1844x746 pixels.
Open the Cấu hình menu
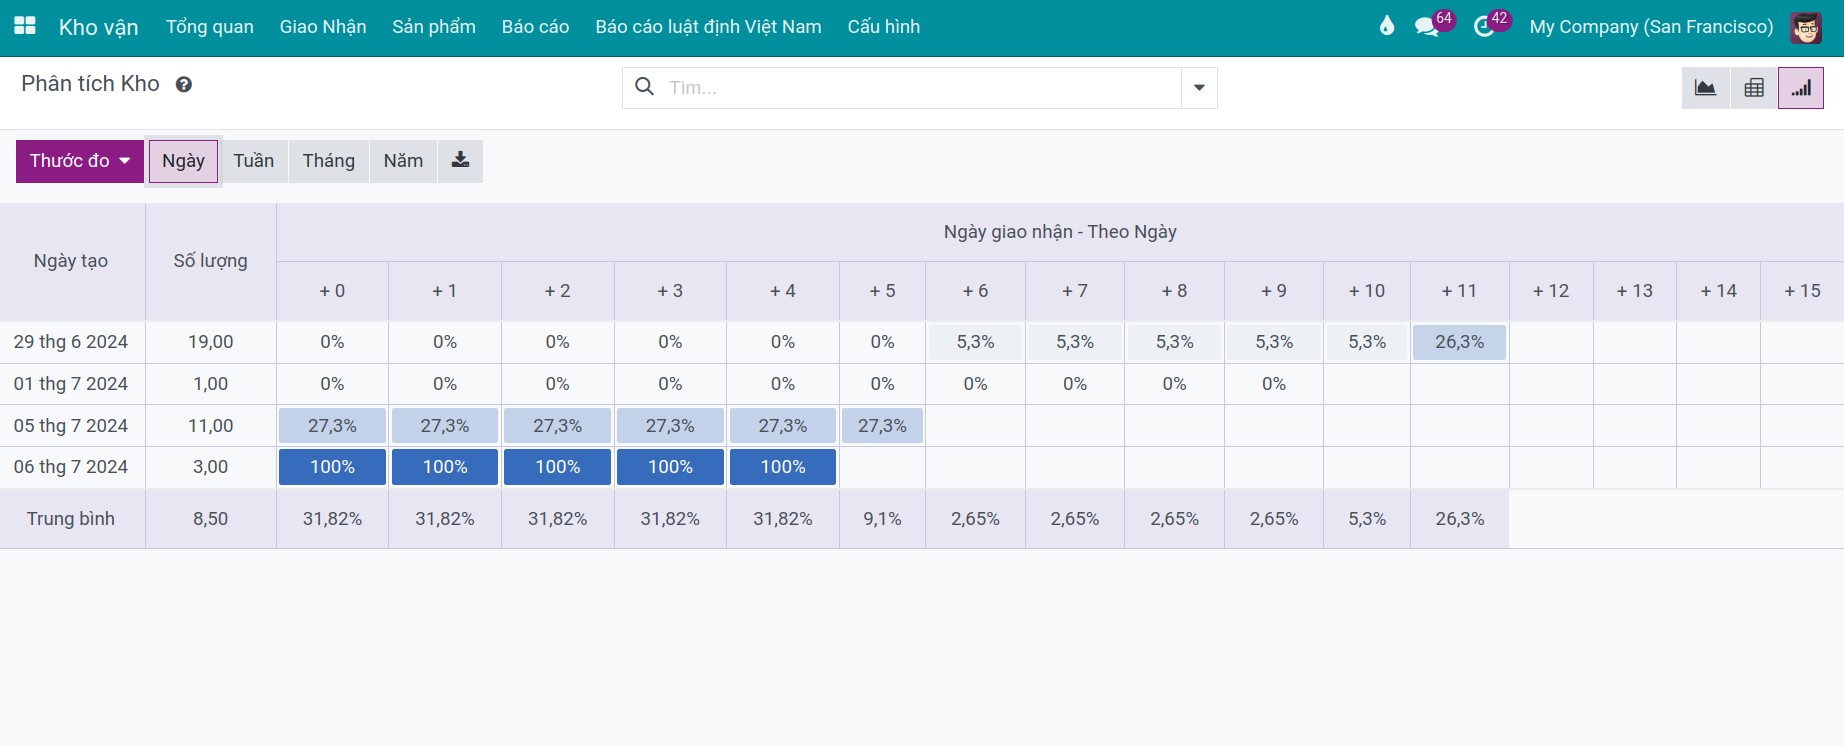click(884, 27)
